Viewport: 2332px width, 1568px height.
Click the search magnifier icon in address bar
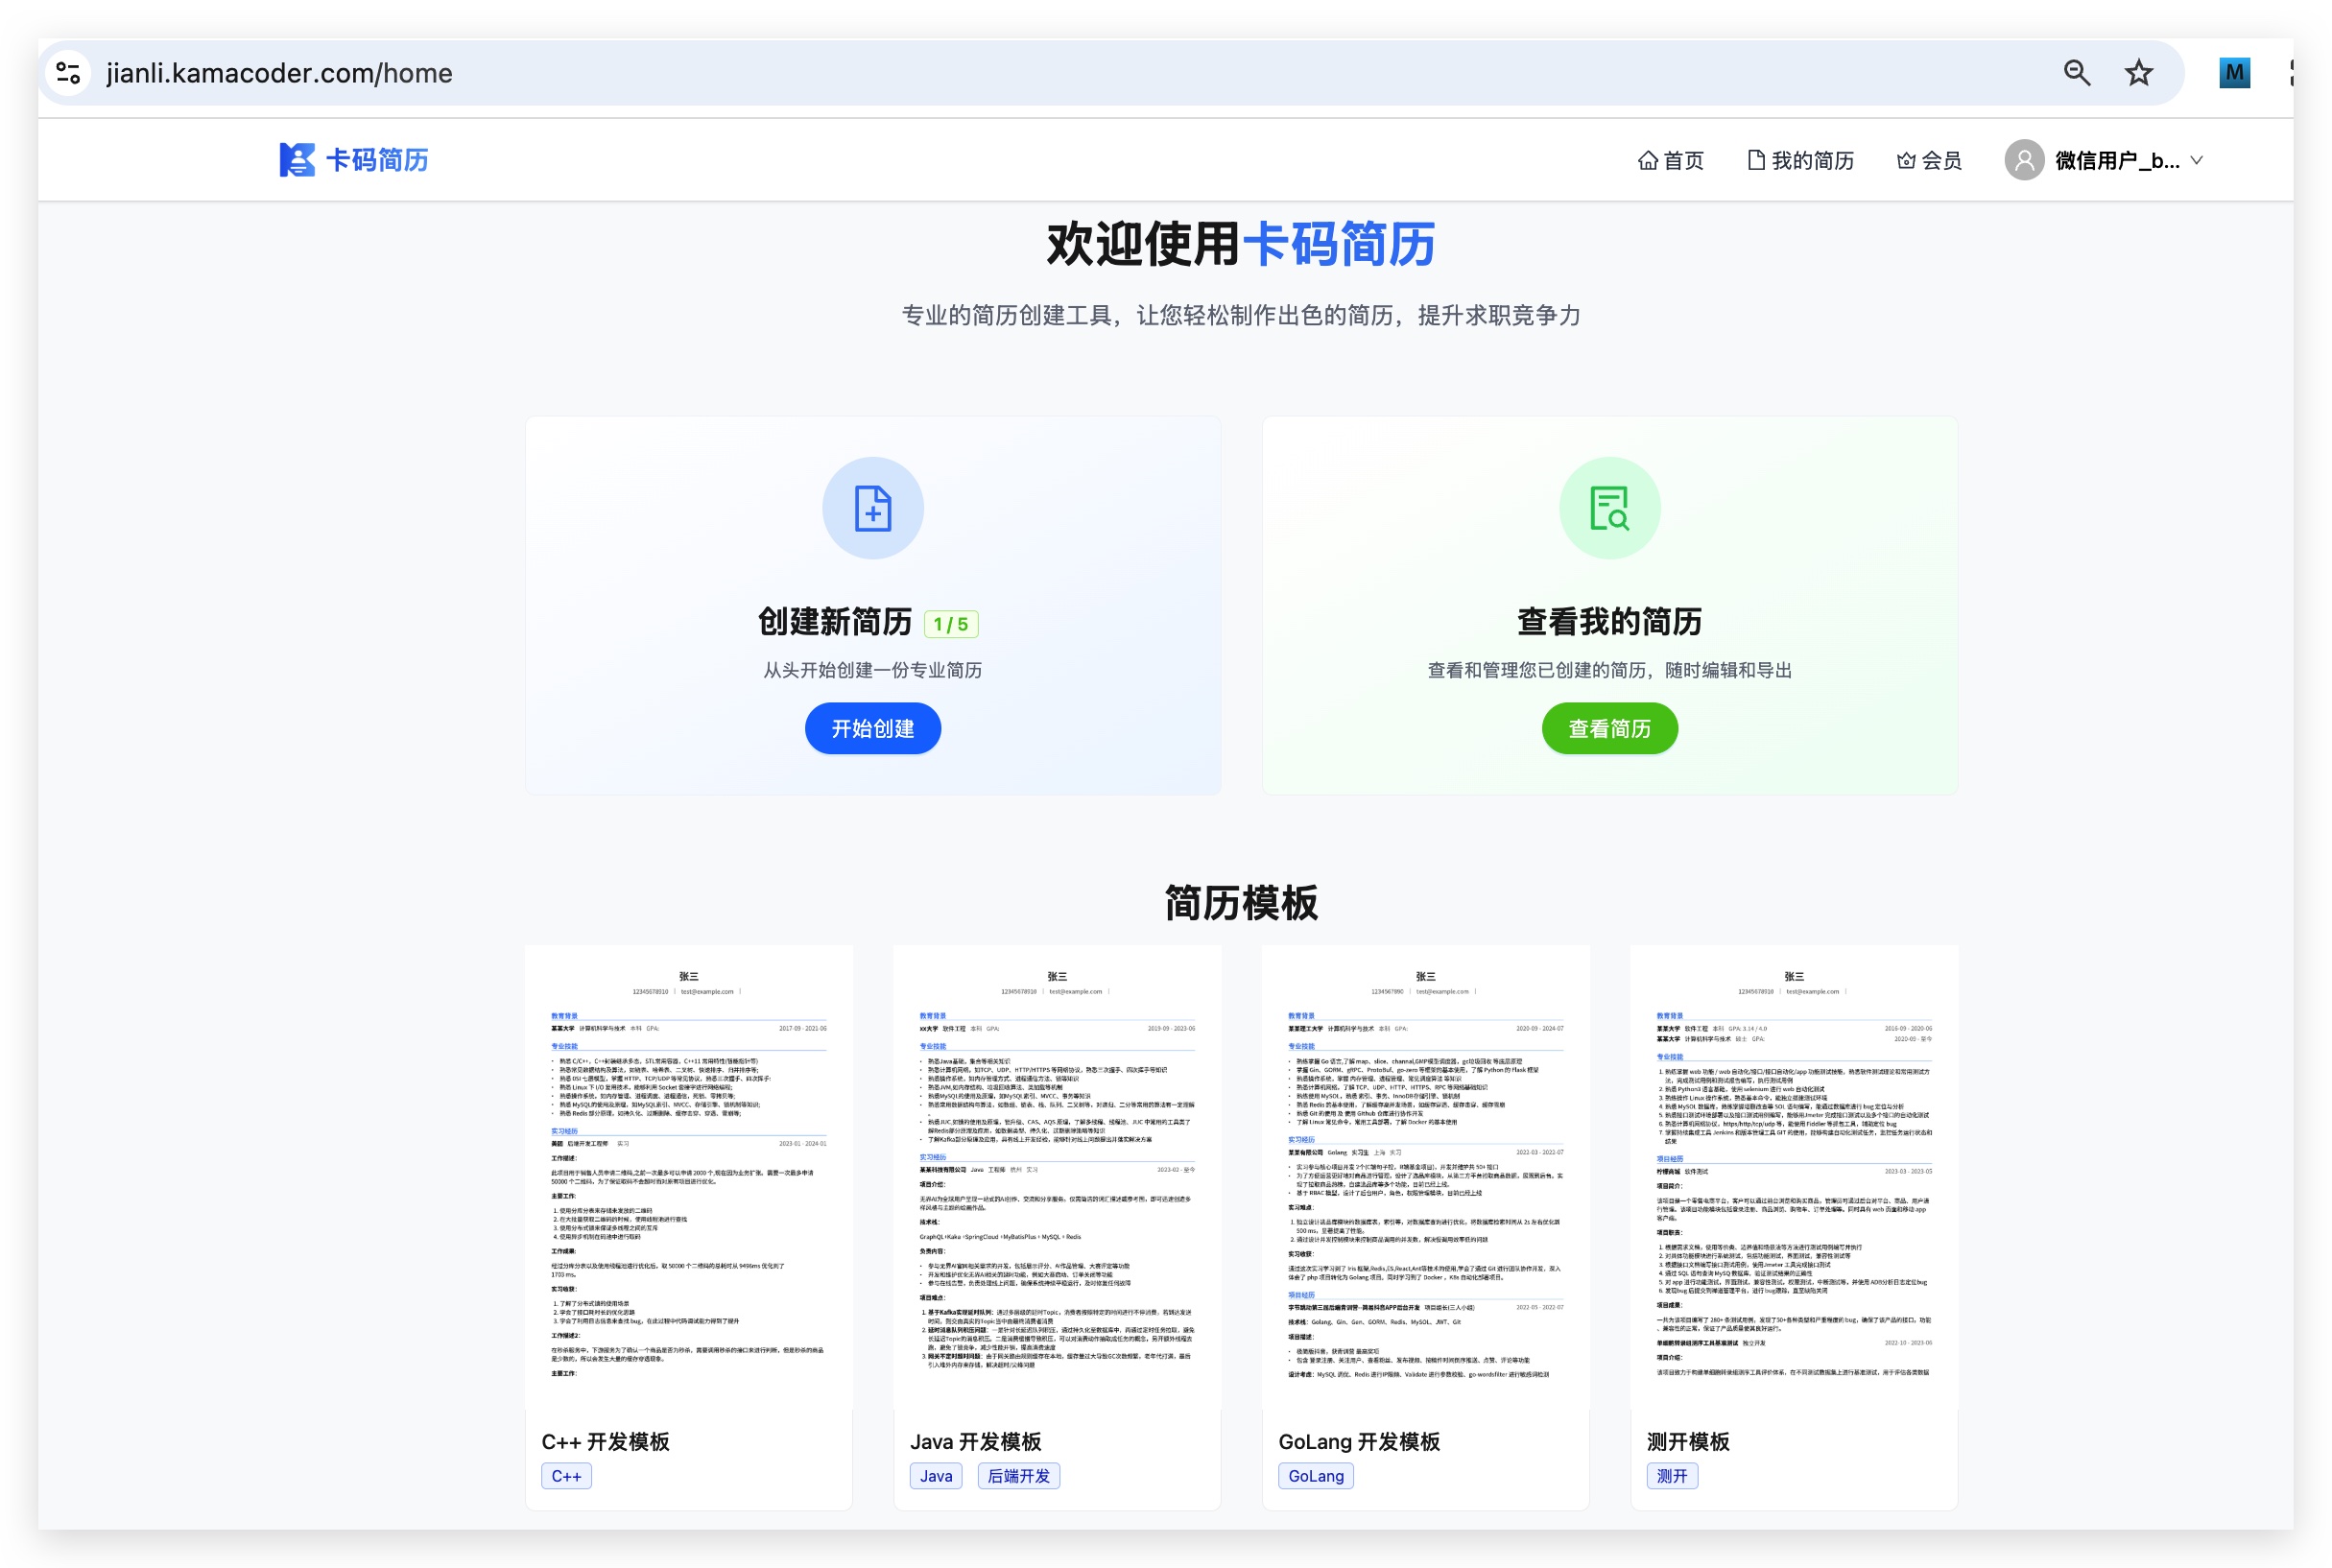coord(2076,73)
